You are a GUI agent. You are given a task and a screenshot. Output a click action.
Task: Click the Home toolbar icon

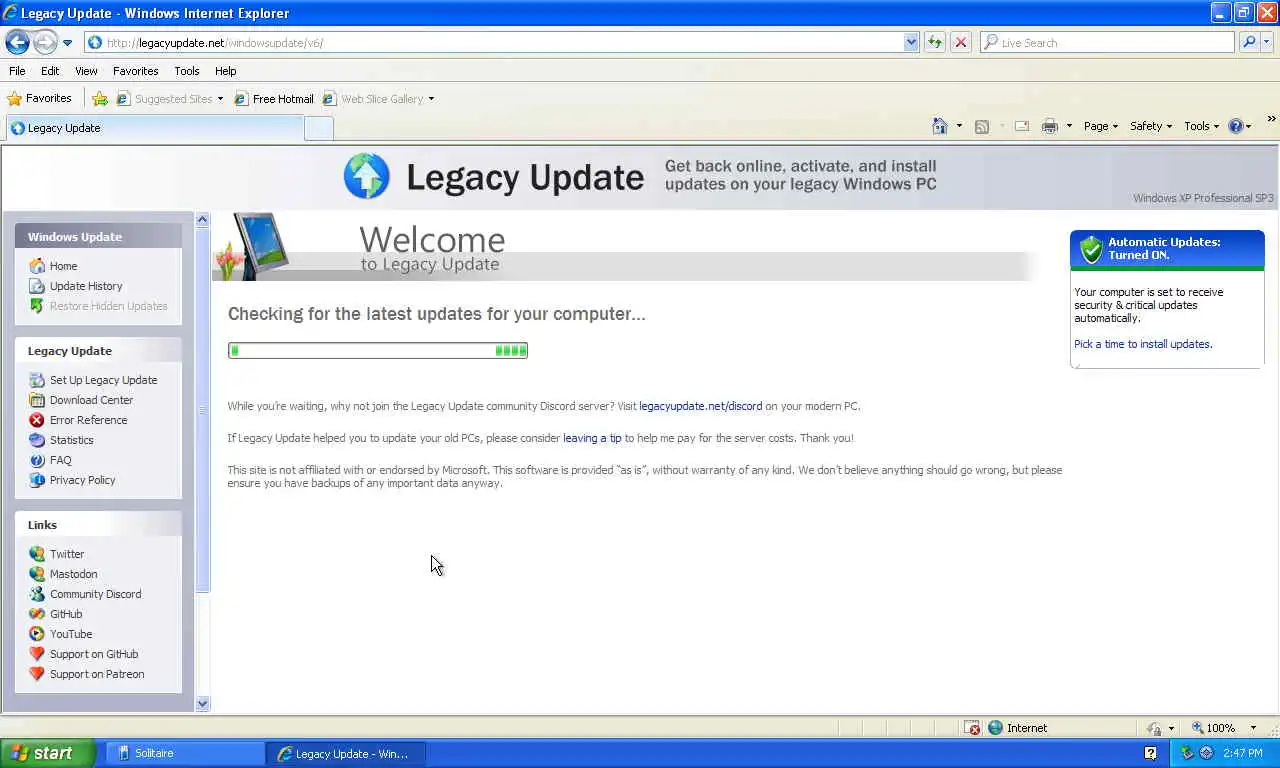coord(939,126)
